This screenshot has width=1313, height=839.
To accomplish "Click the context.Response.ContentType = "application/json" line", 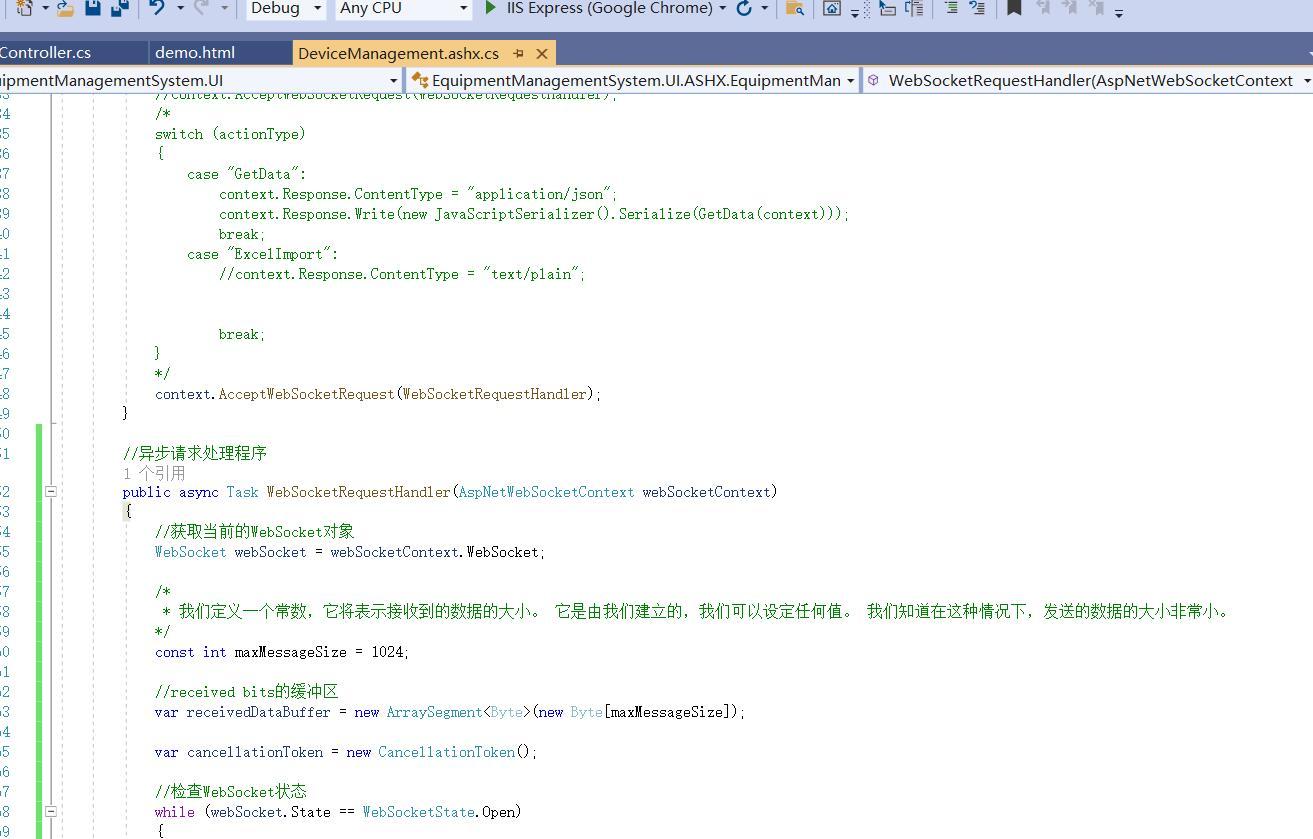I will pos(418,193).
